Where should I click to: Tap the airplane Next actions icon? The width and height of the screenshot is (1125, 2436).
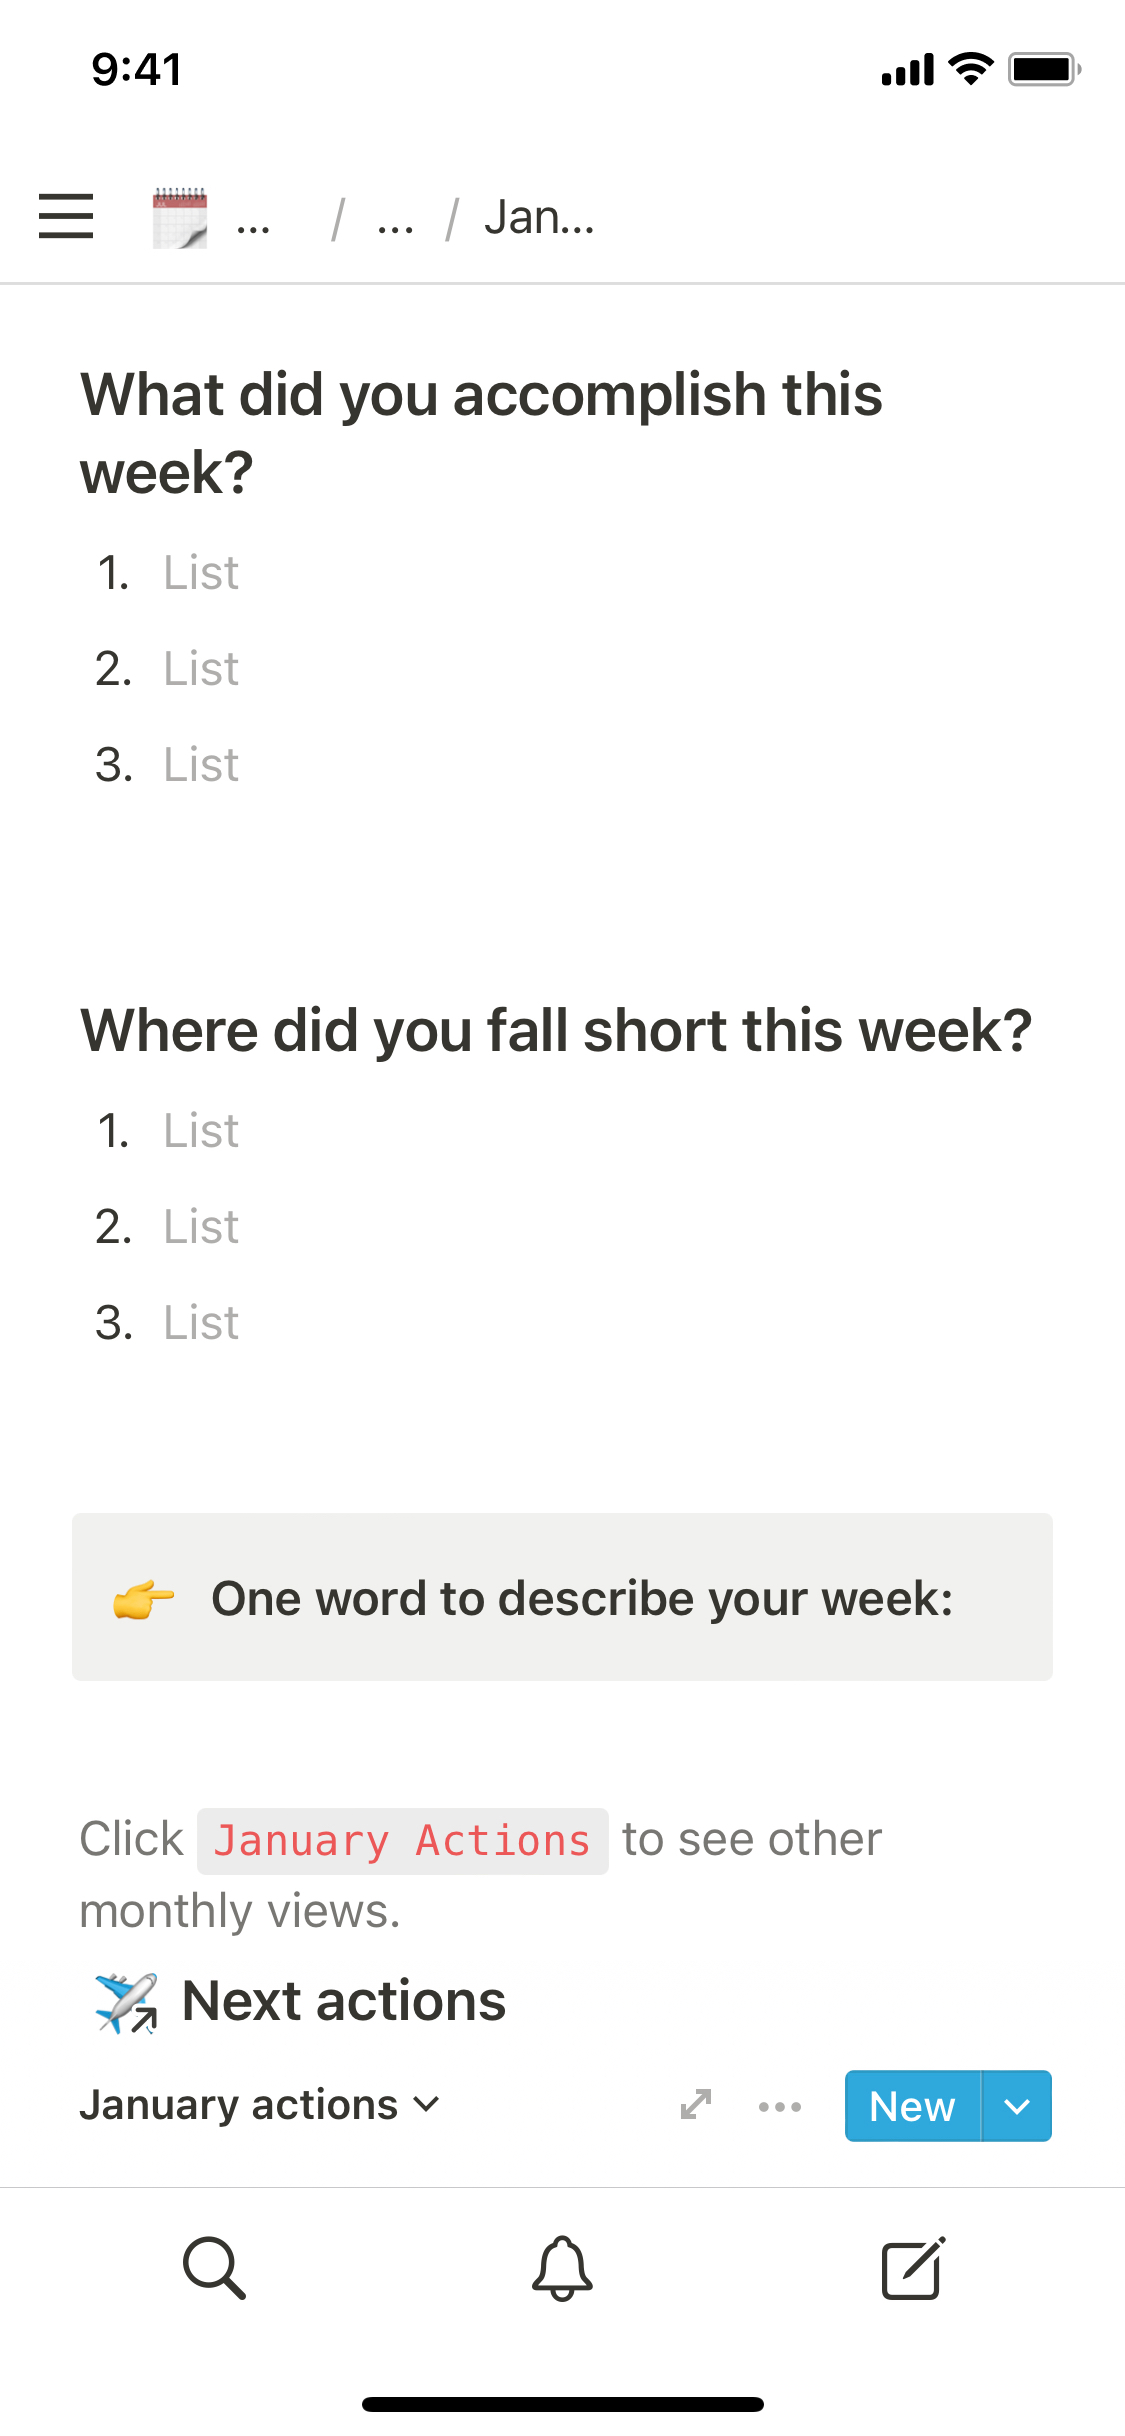tap(126, 2002)
